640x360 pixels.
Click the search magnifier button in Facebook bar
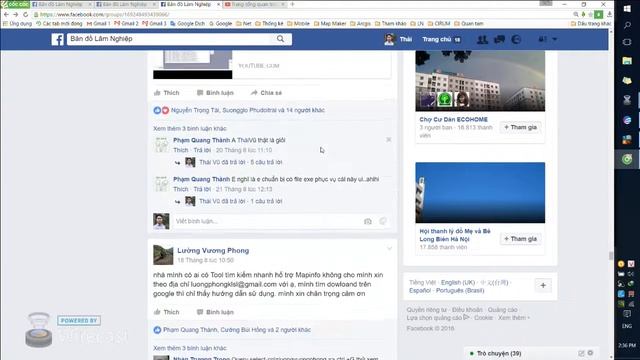tap(280, 39)
